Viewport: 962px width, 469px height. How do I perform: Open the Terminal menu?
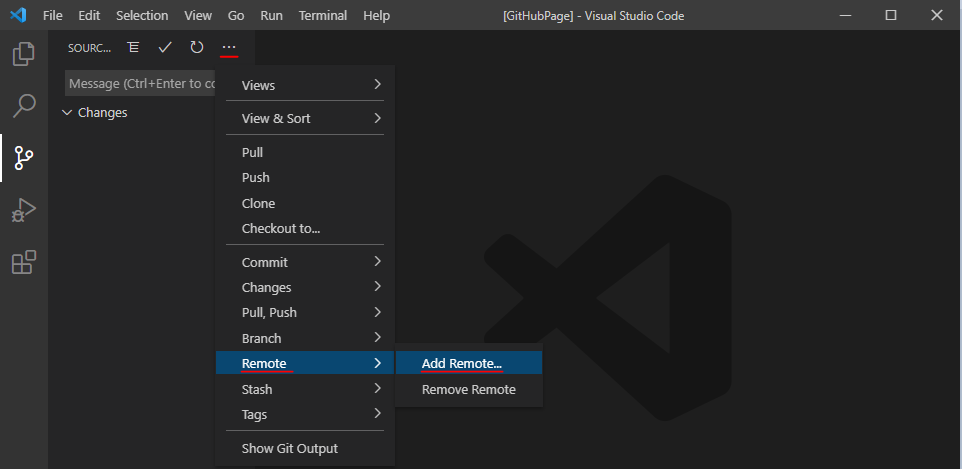tap(323, 15)
